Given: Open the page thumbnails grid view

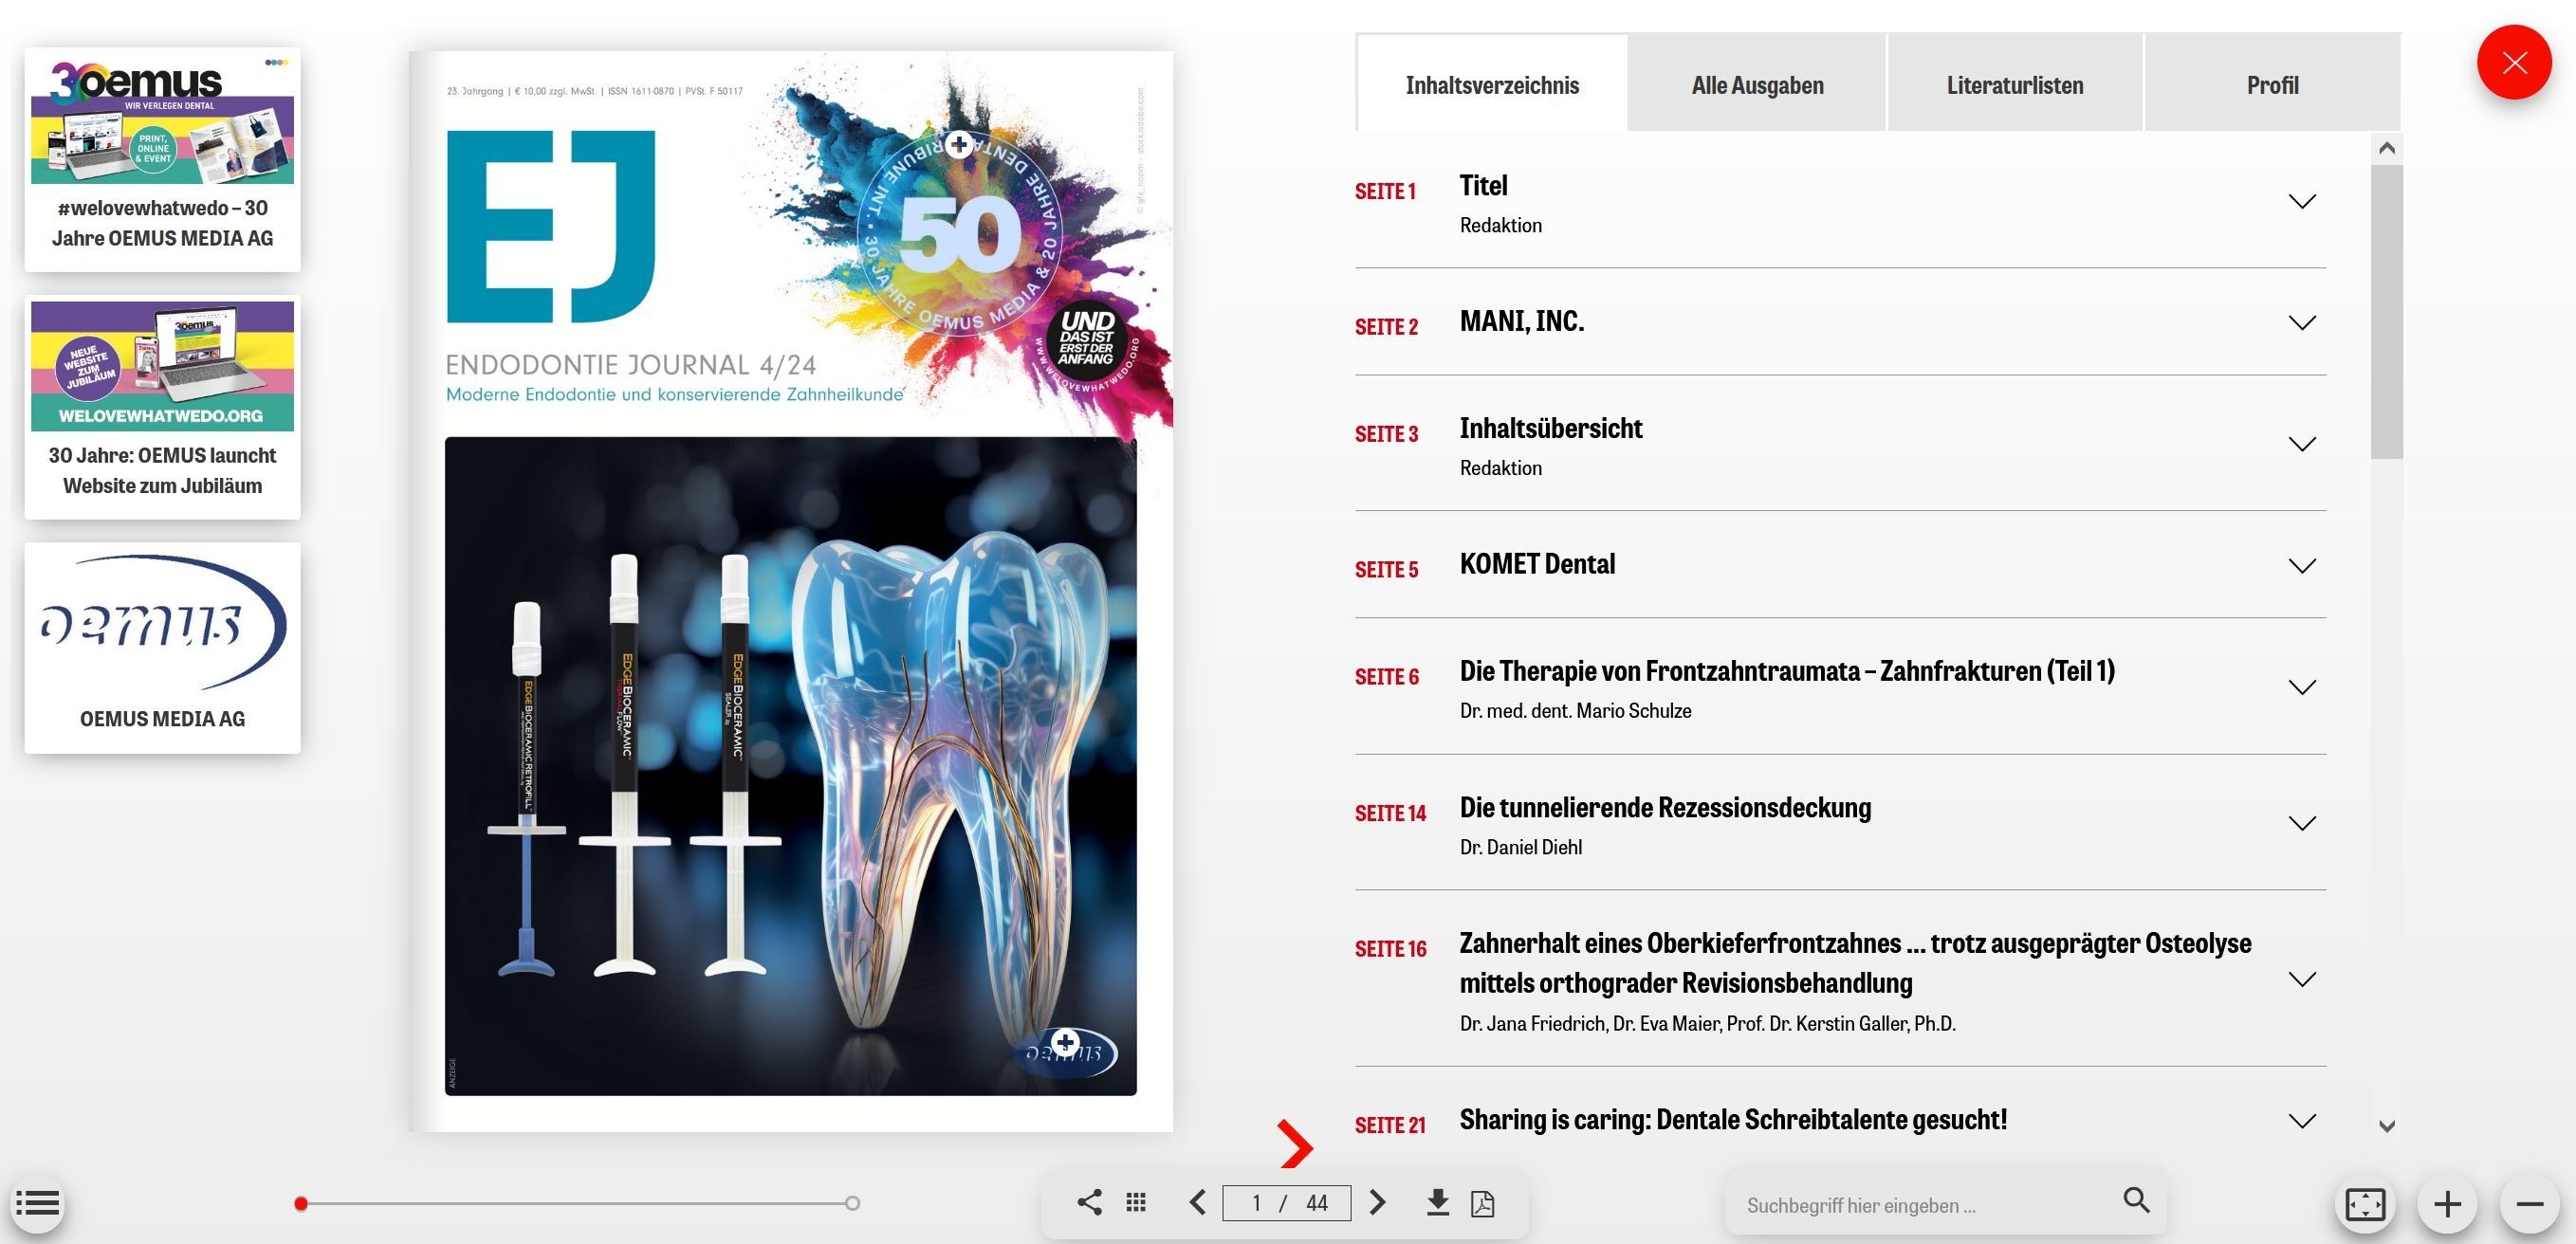Looking at the screenshot, I should coord(1136,1202).
